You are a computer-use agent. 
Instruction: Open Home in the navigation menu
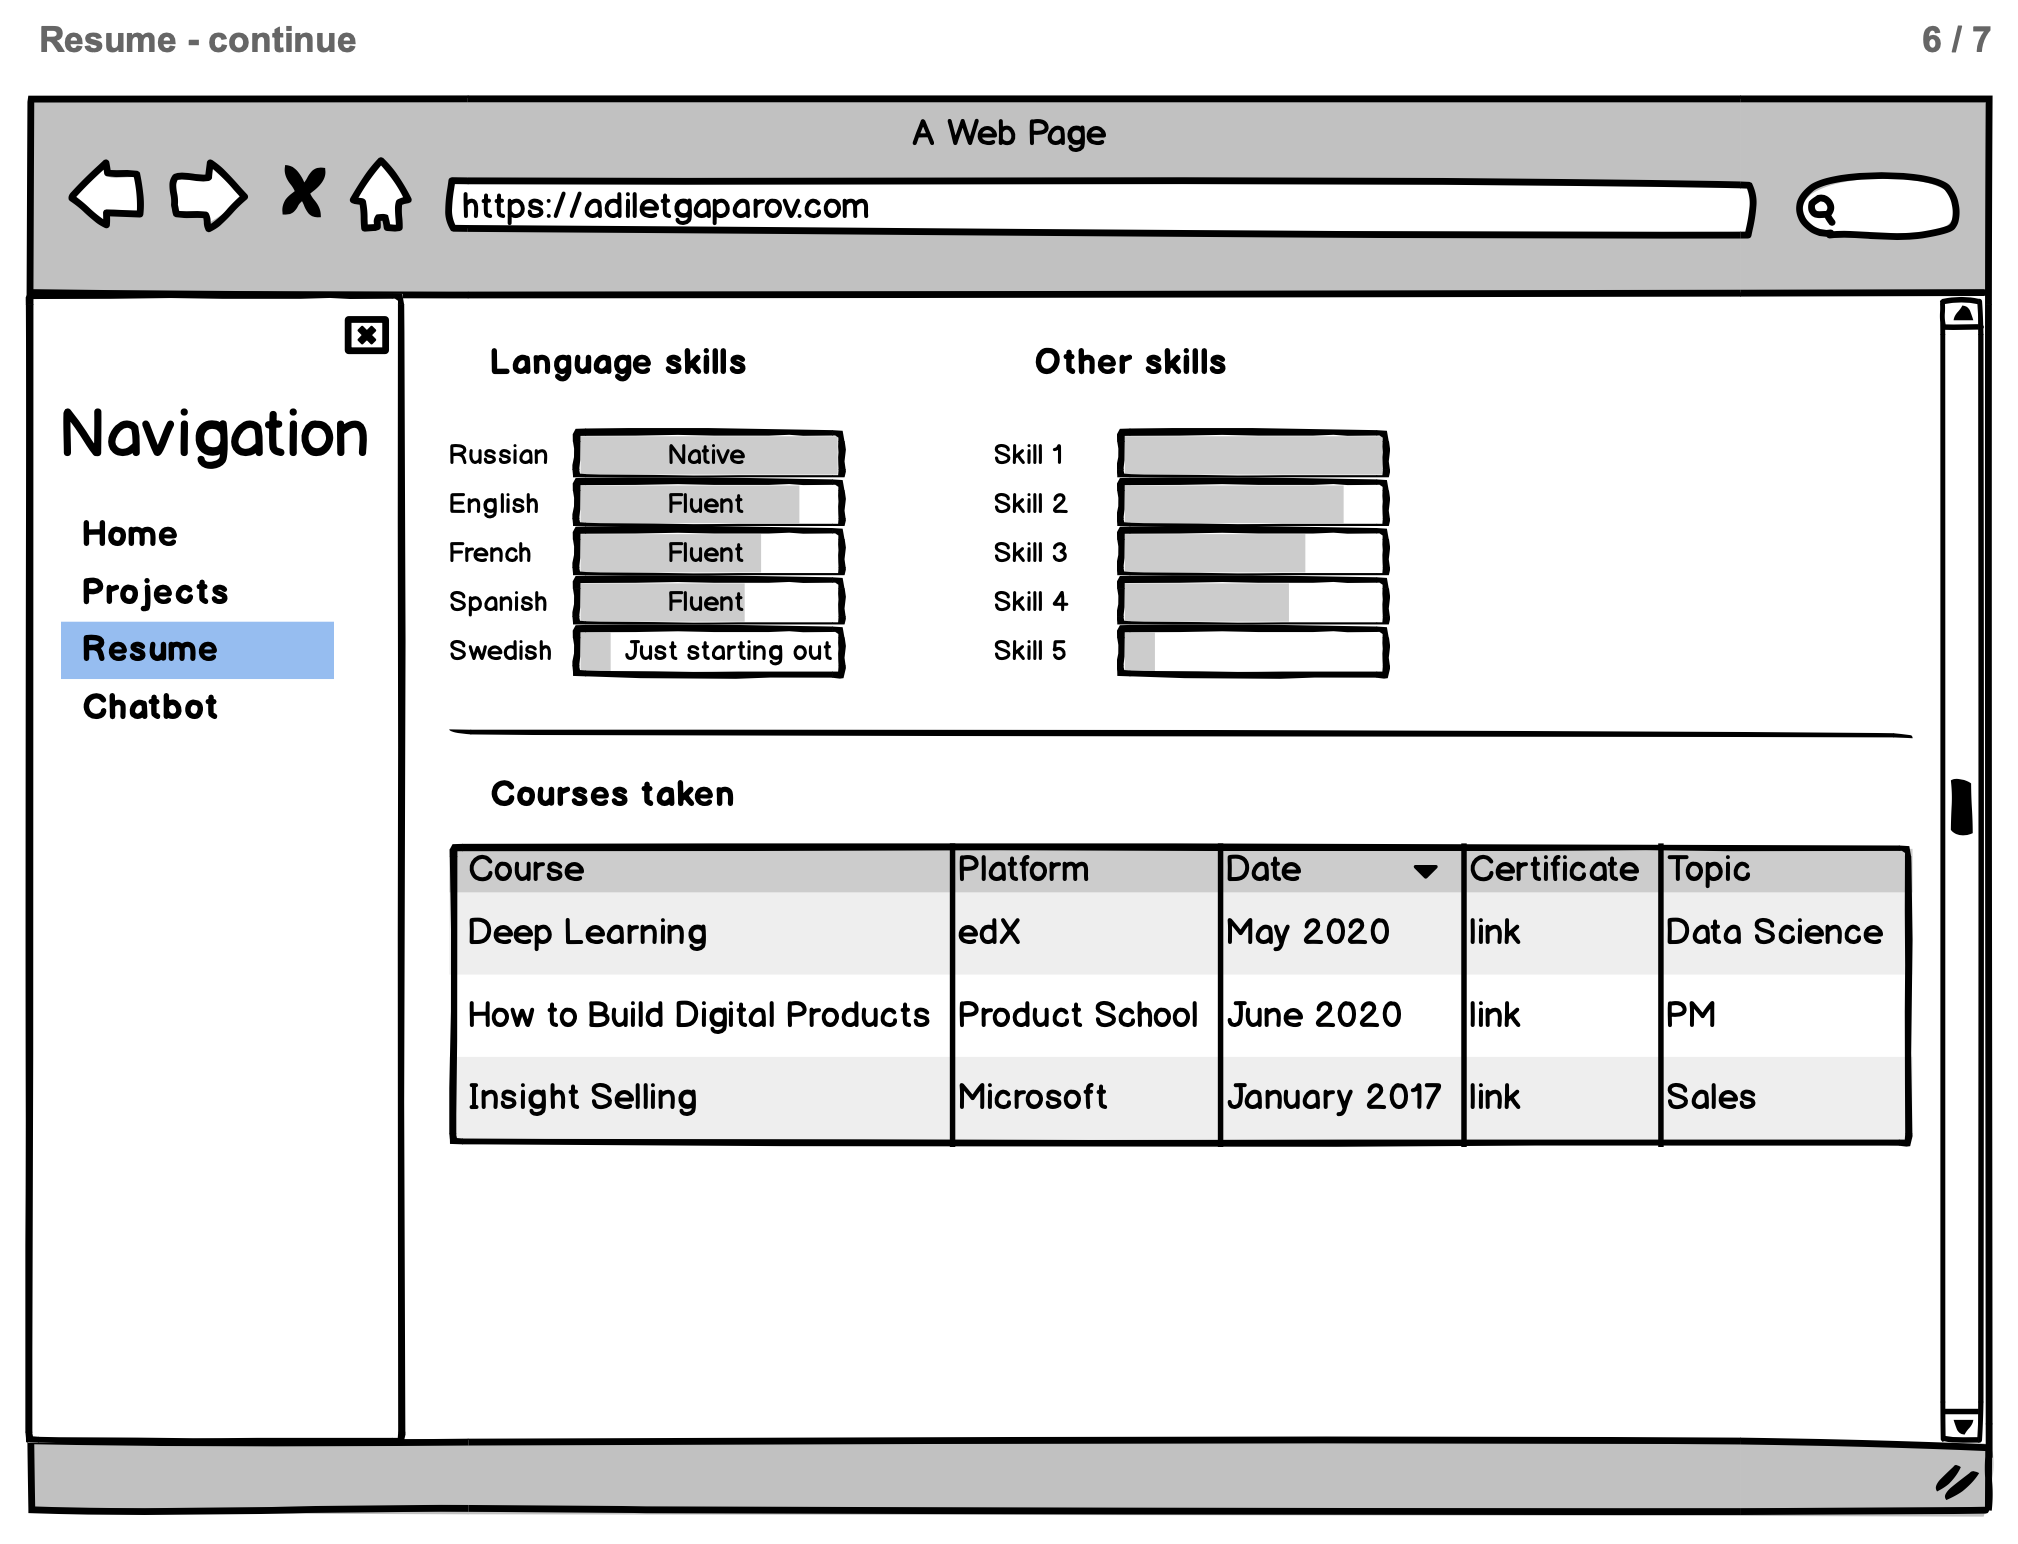pyautogui.click(x=130, y=534)
